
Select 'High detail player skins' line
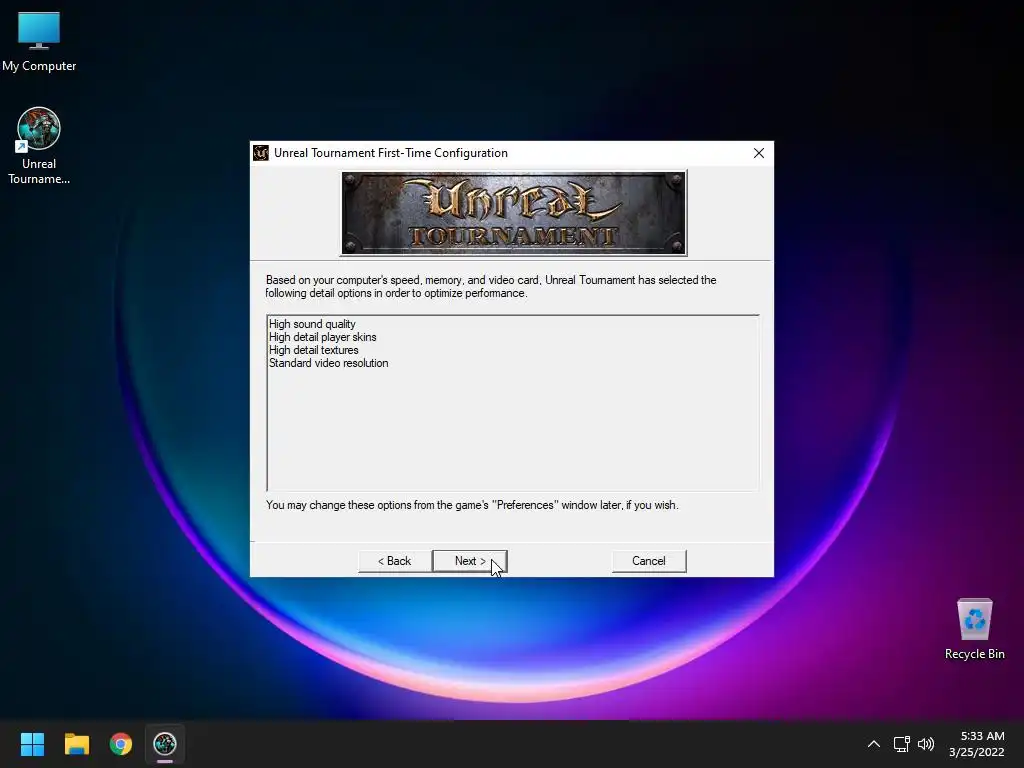click(x=323, y=337)
